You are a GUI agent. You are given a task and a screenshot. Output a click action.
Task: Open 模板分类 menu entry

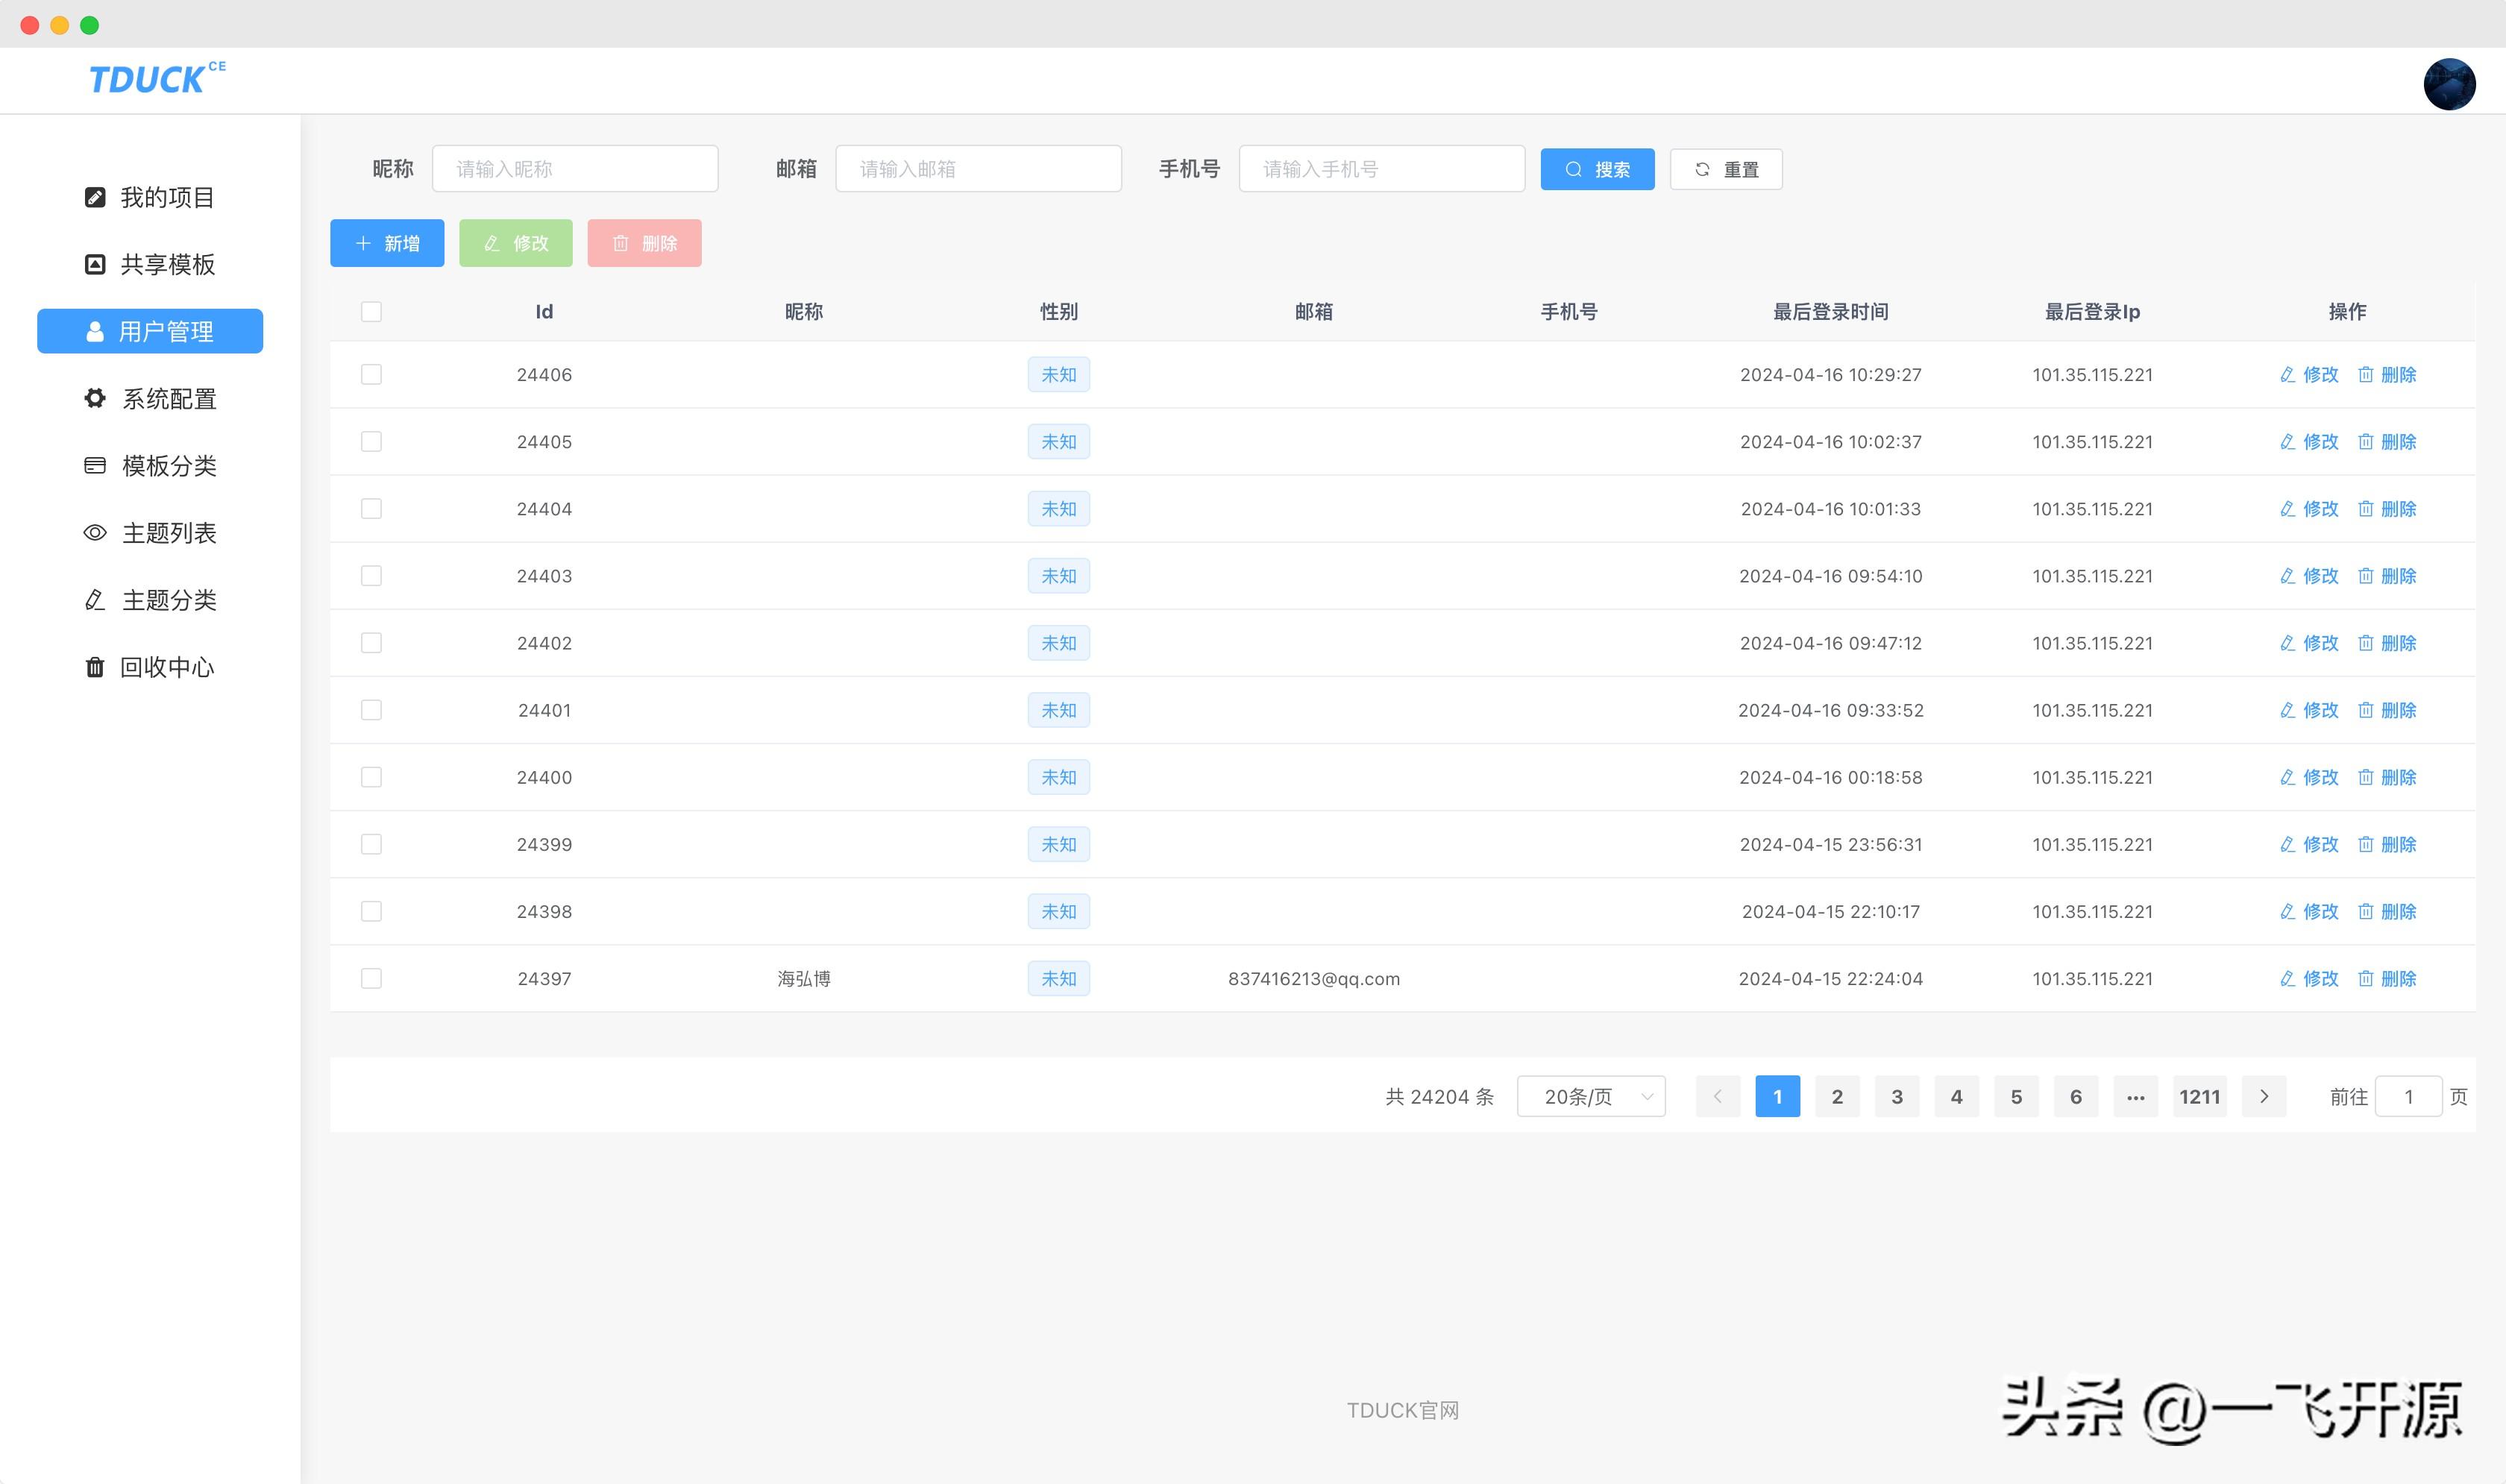coord(150,465)
